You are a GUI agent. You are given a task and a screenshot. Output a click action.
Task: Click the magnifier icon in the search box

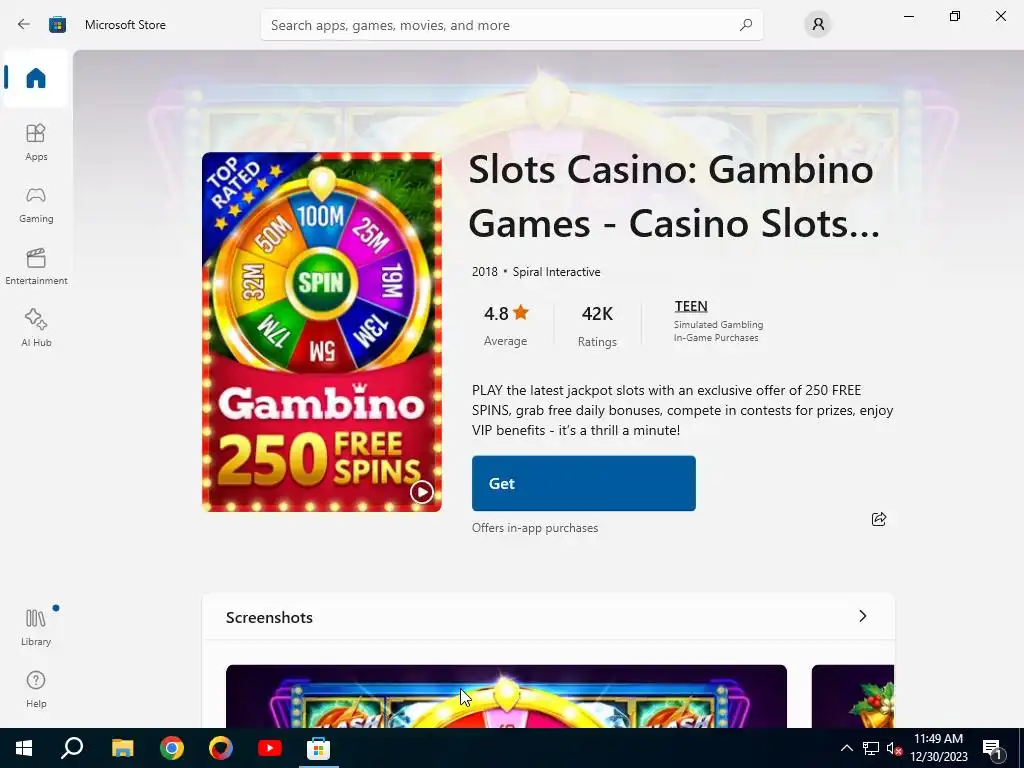coord(746,25)
